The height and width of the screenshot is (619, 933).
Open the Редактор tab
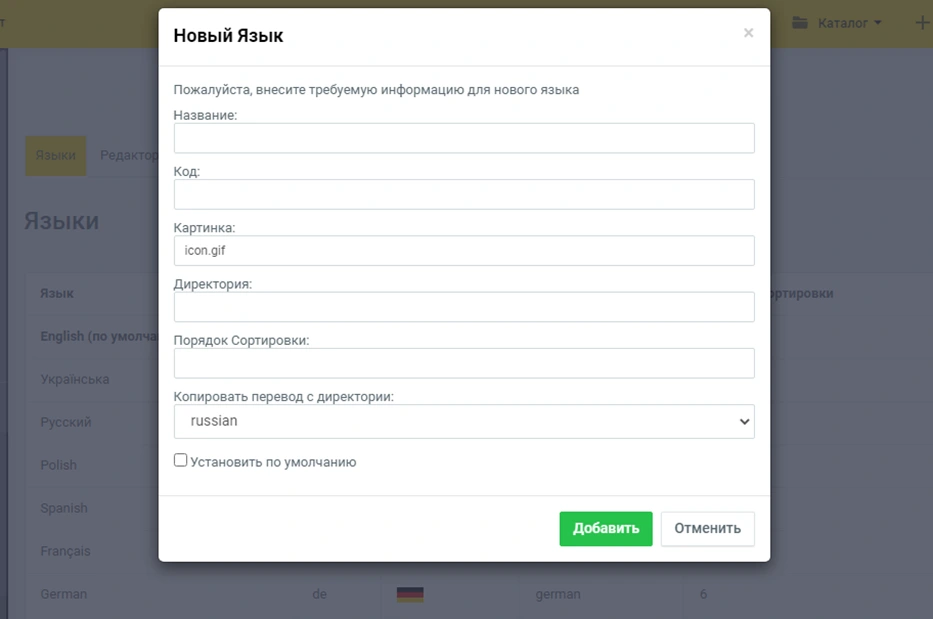128,156
